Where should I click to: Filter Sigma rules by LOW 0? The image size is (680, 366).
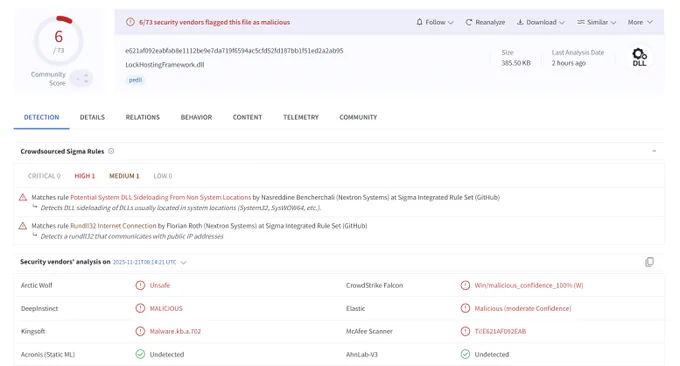tap(163, 176)
